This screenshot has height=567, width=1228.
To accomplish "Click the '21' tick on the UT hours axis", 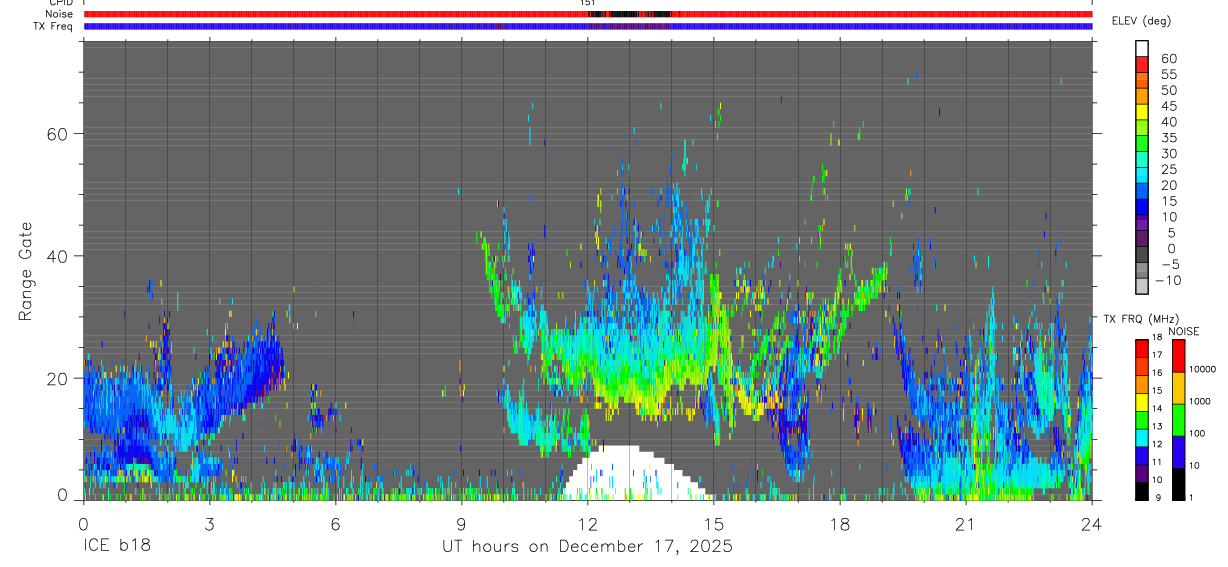I will click(x=965, y=524).
